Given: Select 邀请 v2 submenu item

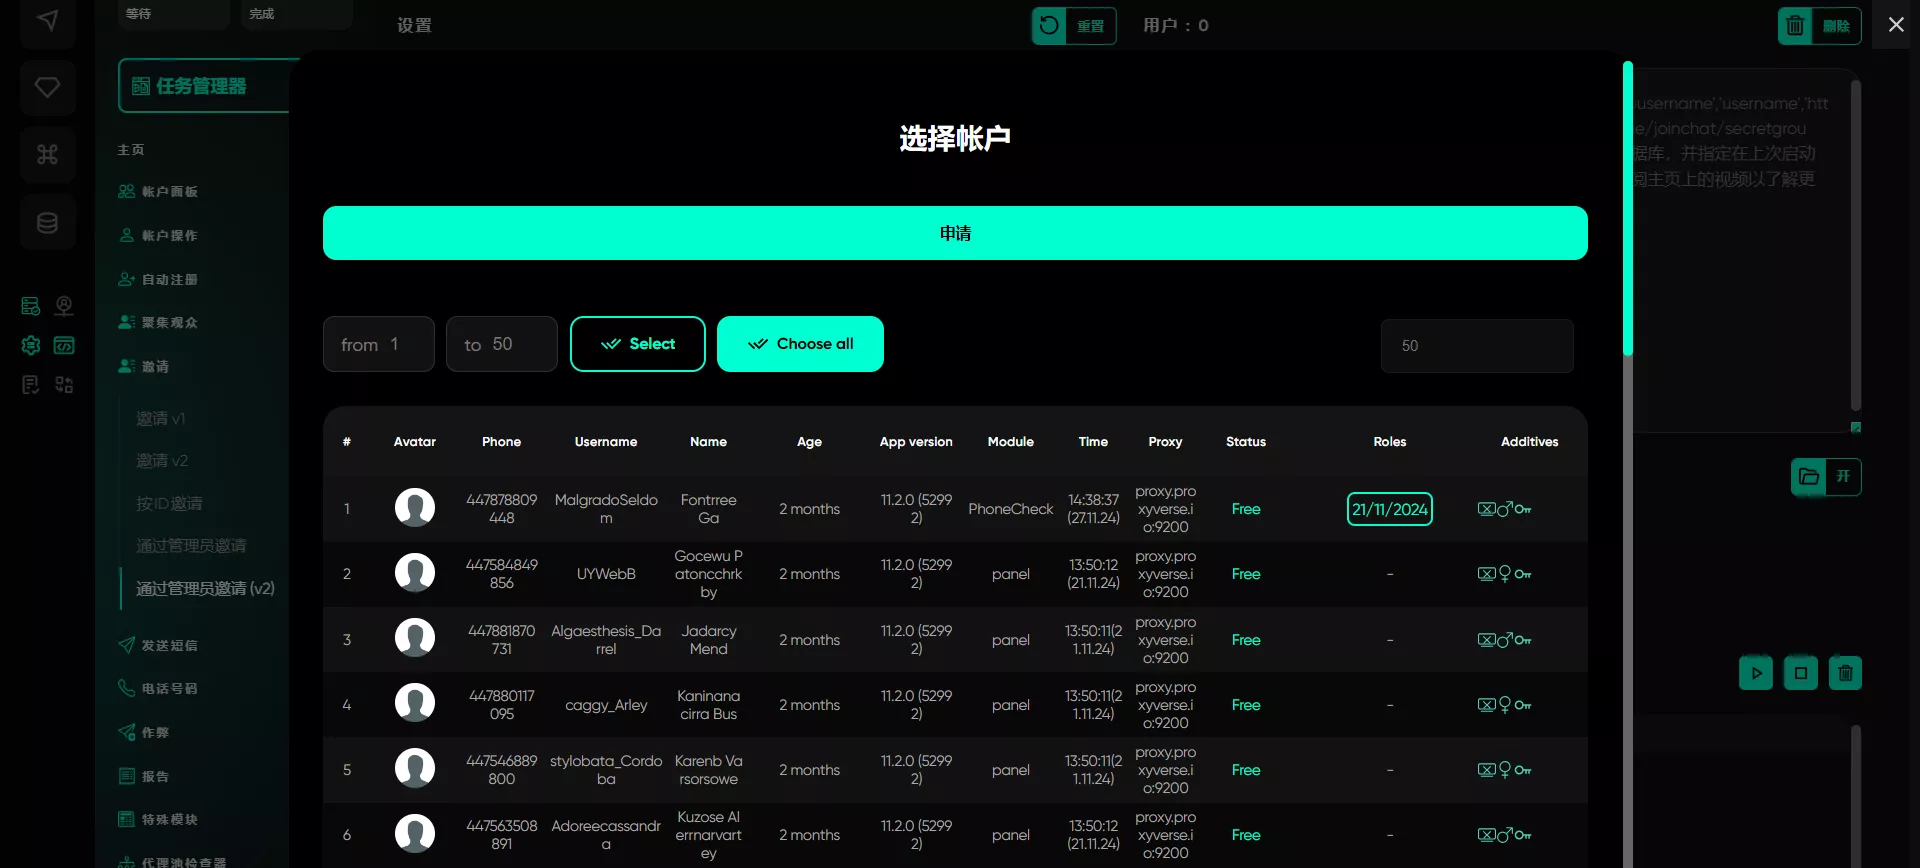Looking at the screenshot, I should pyautogui.click(x=162, y=460).
